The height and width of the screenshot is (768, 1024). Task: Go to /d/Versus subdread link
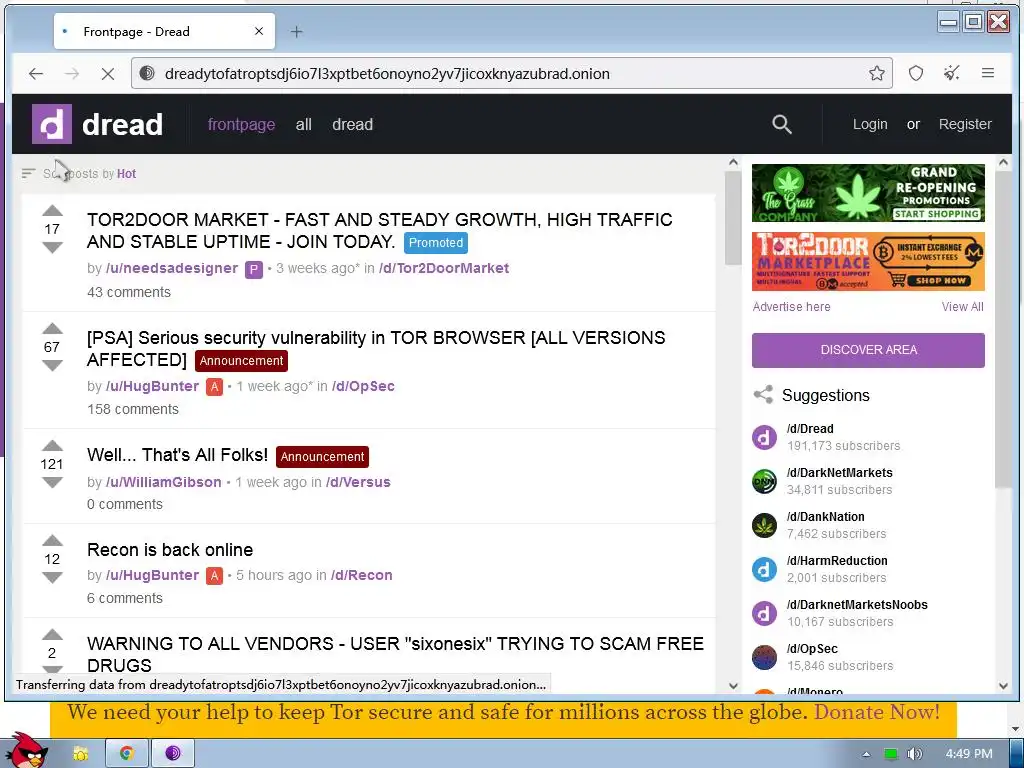pos(358,482)
